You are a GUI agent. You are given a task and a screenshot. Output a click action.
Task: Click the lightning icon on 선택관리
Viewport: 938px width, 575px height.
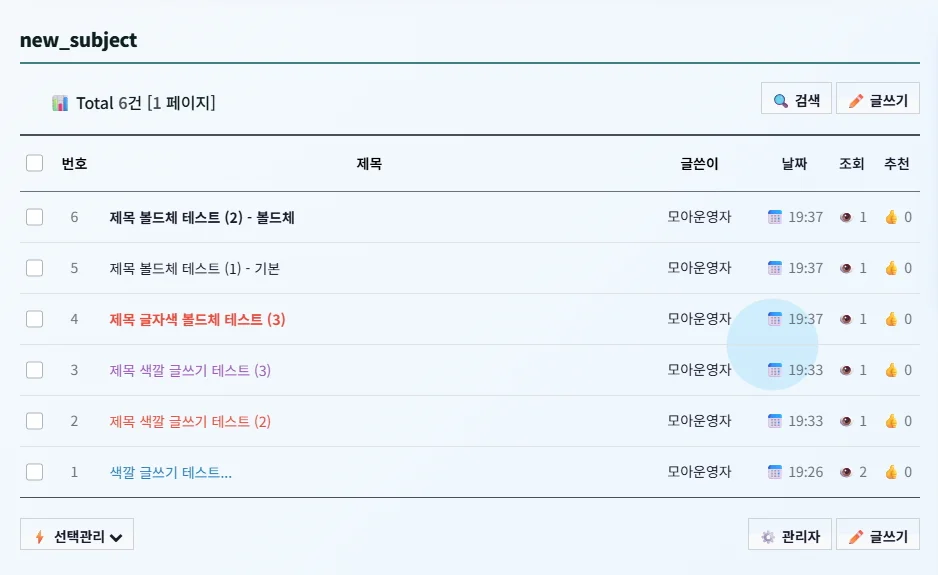39,537
